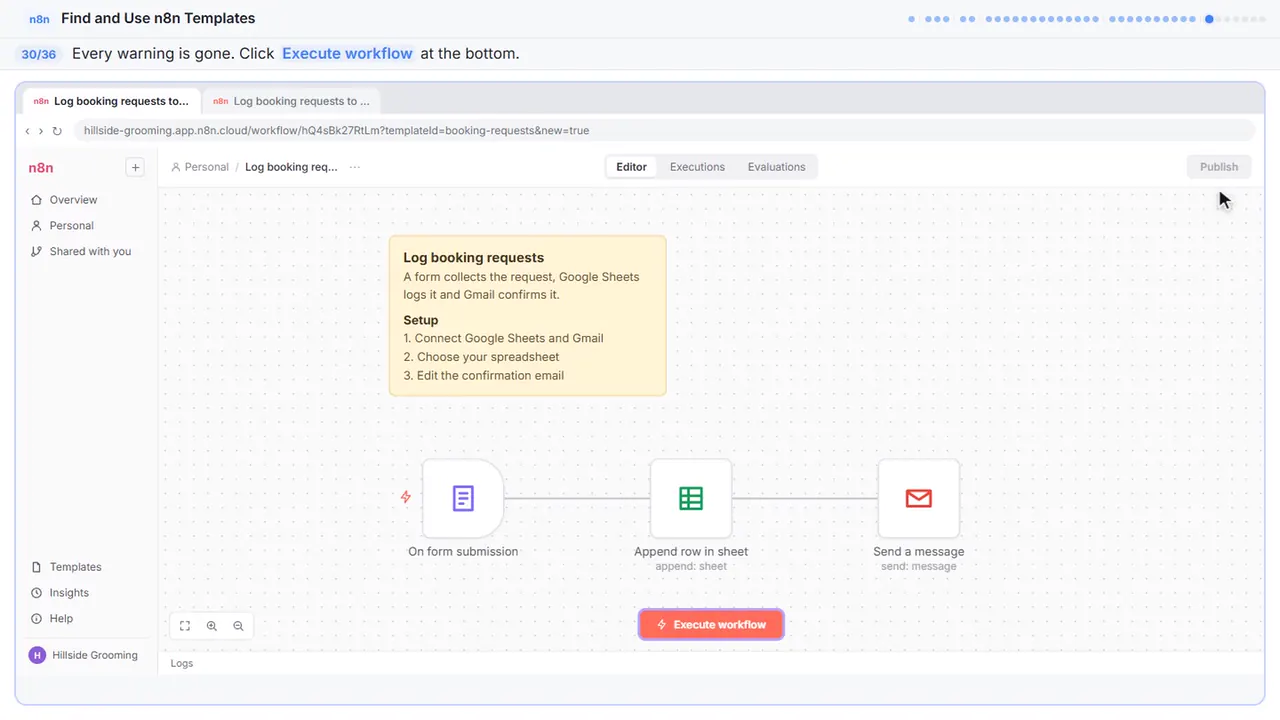Click the Execute workflow button on canvas
The height and width of the screenshot is (720, 1280).
coord(711,625)
